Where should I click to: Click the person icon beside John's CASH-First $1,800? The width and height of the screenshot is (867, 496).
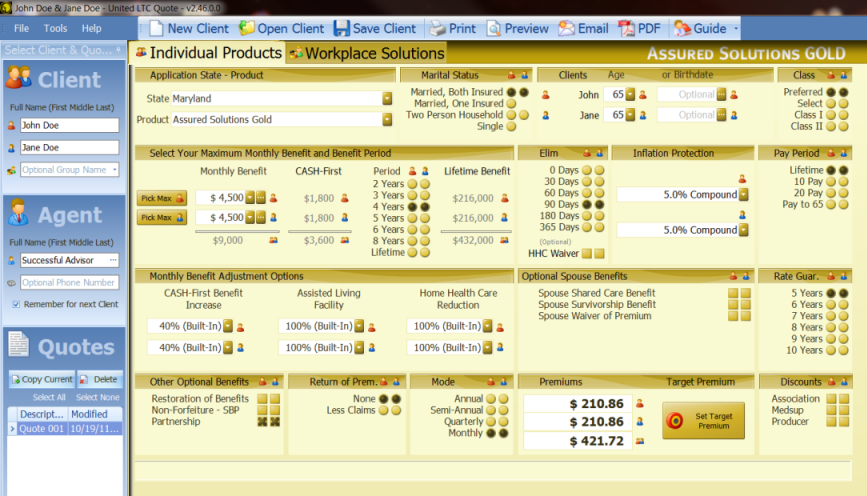tap(344, 198)
